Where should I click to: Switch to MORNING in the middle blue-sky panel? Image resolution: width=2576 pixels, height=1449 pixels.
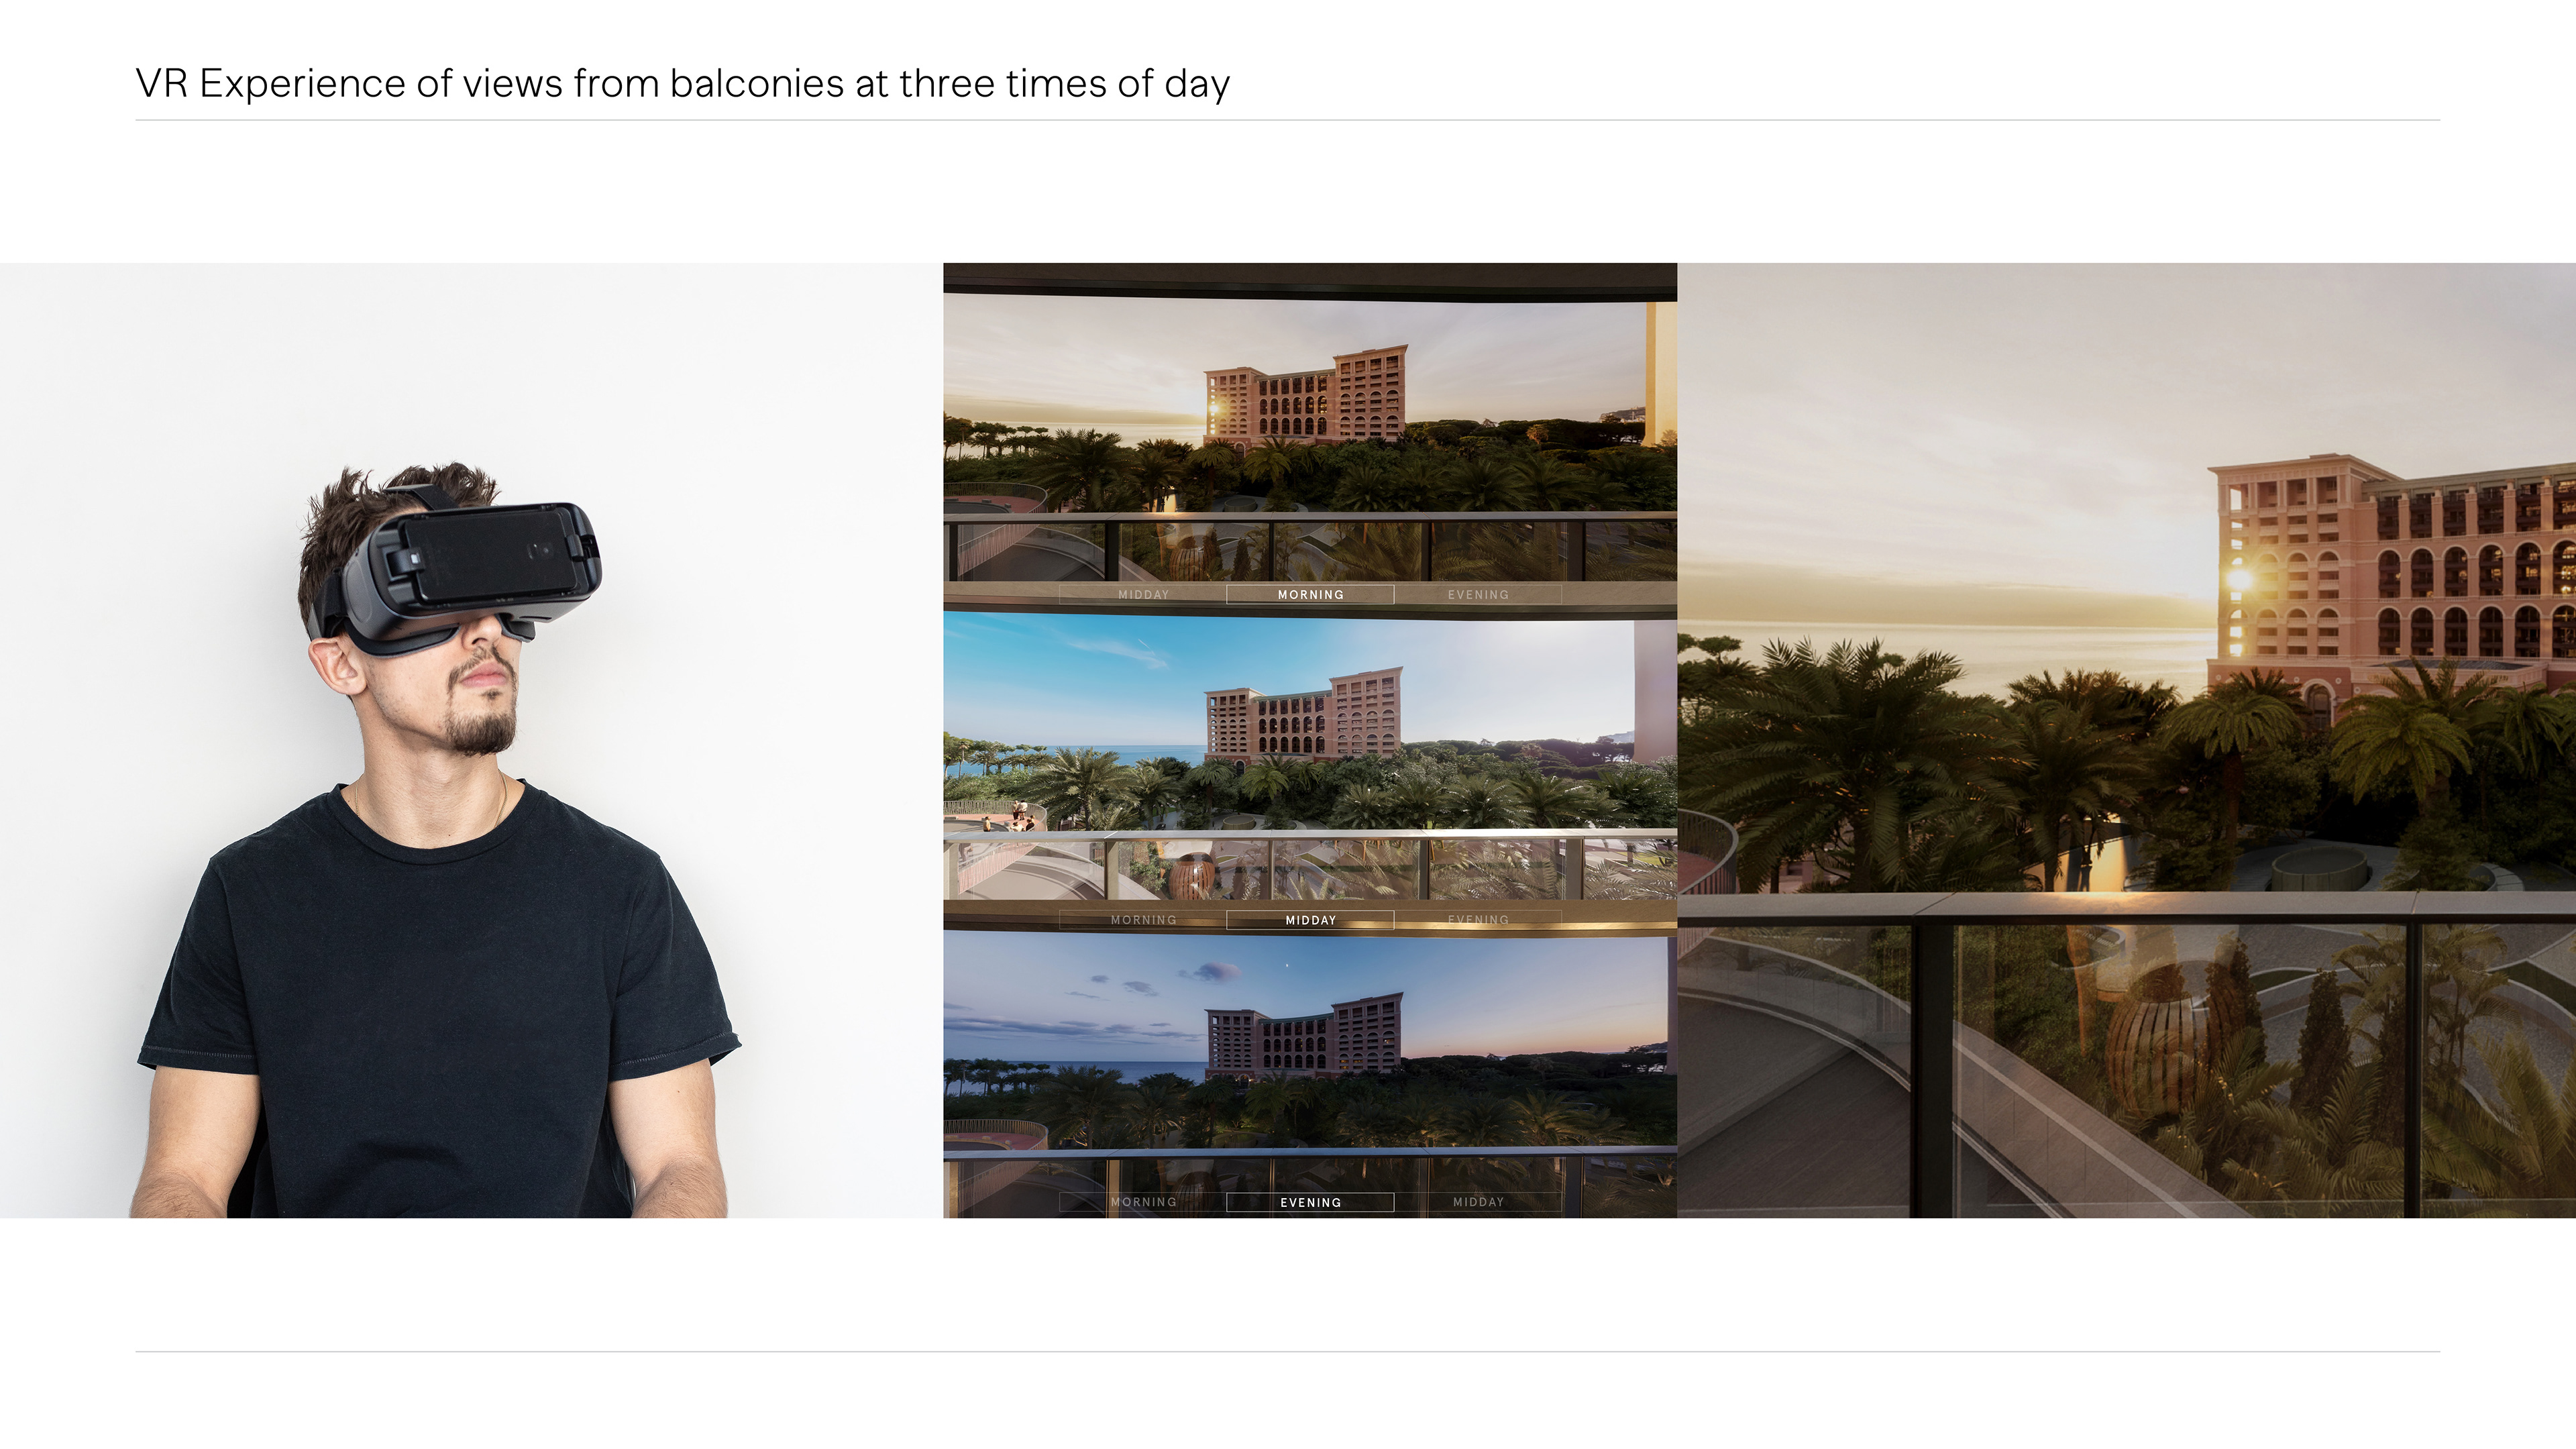tap(1143, 920)
